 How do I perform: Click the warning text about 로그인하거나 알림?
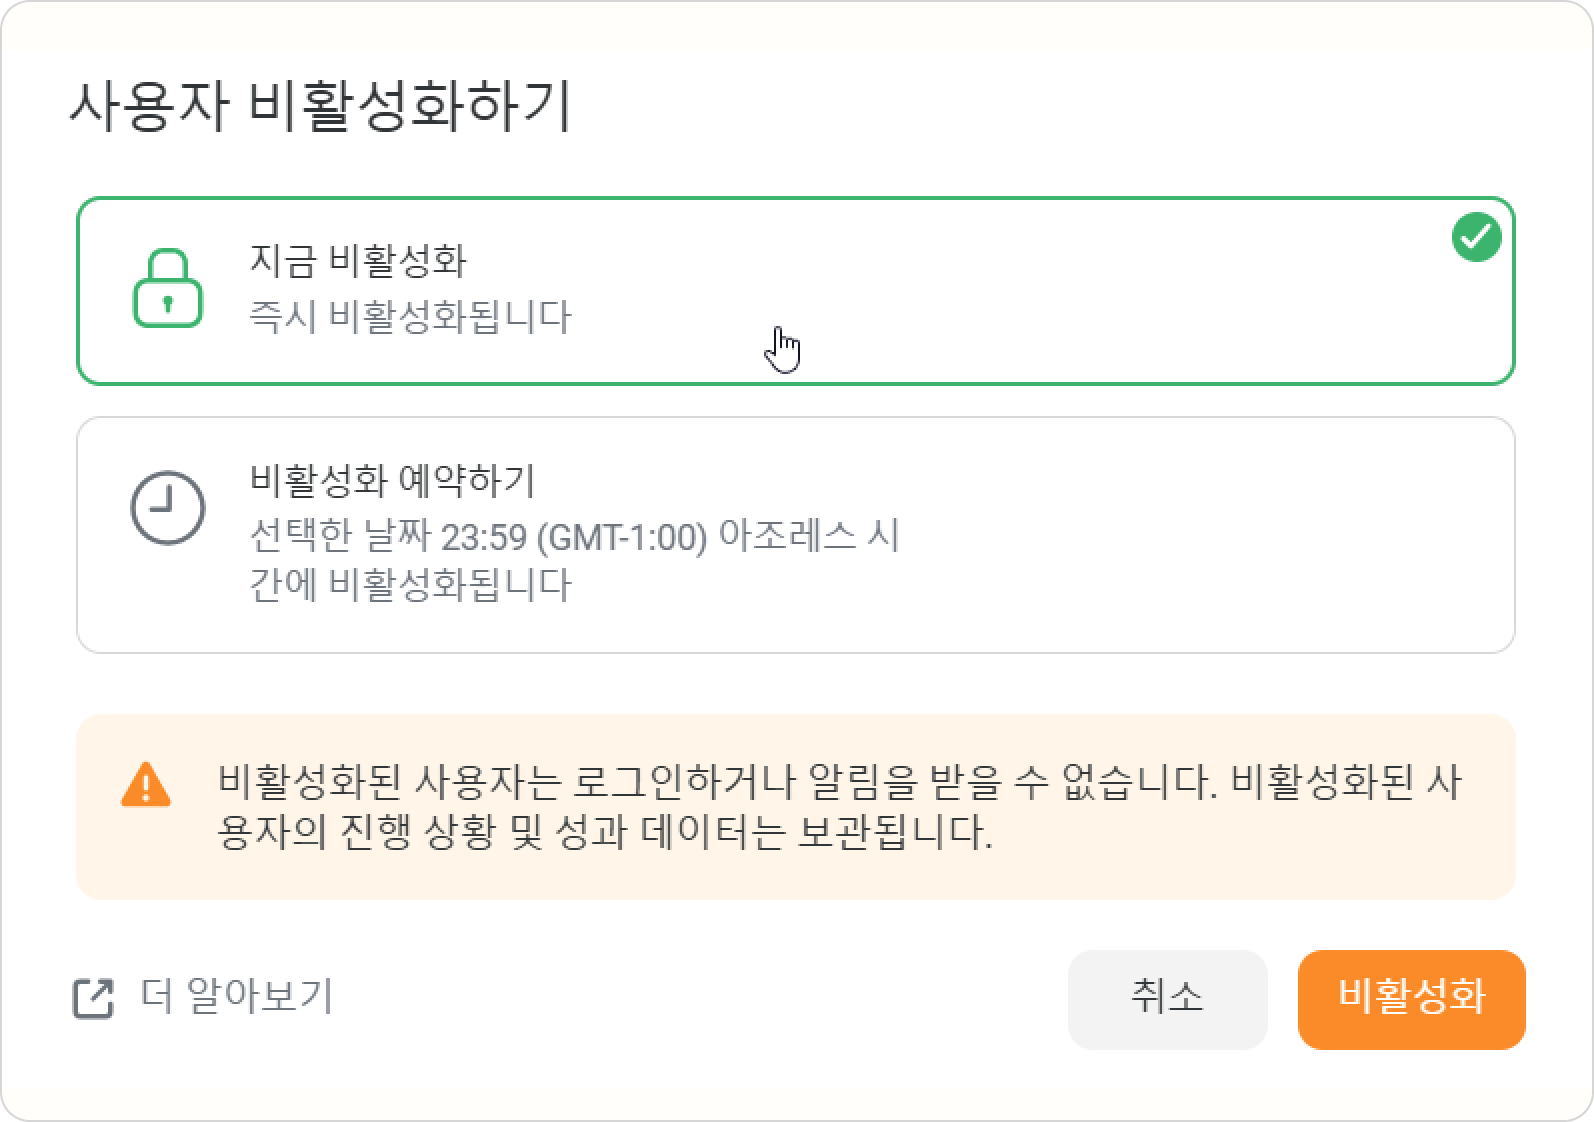(840, 782)
